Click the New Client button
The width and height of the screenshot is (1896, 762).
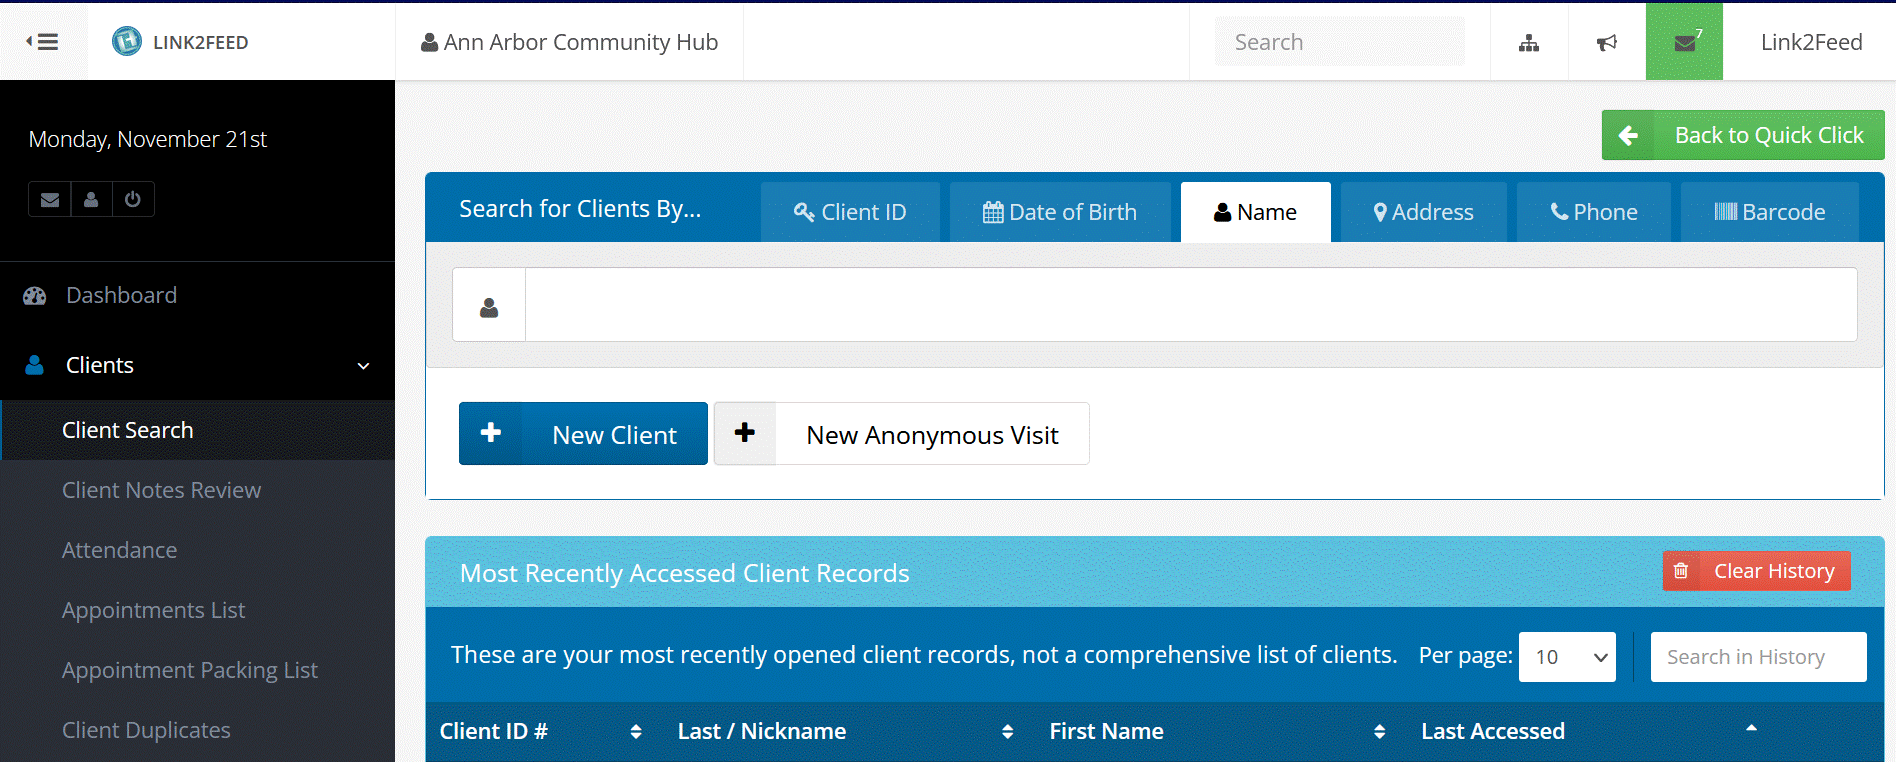[x=583, y=434]
